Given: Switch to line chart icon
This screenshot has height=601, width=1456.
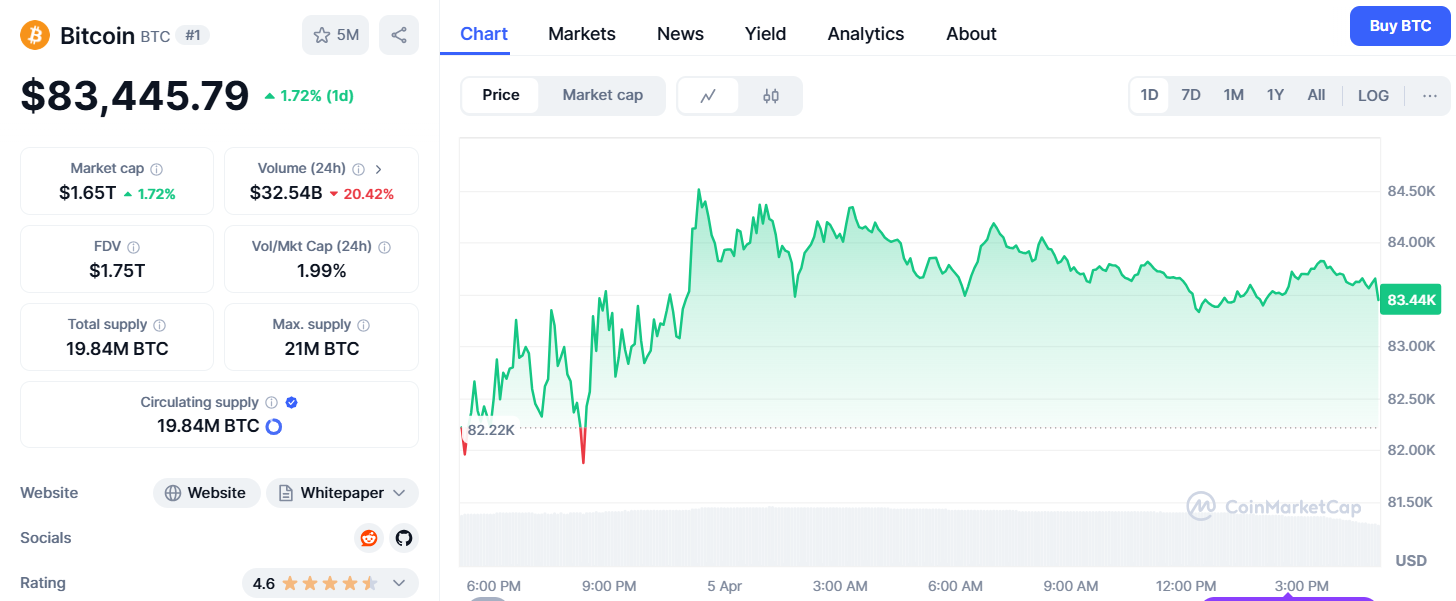Looking at the screenshot, I should pos(708,96).
